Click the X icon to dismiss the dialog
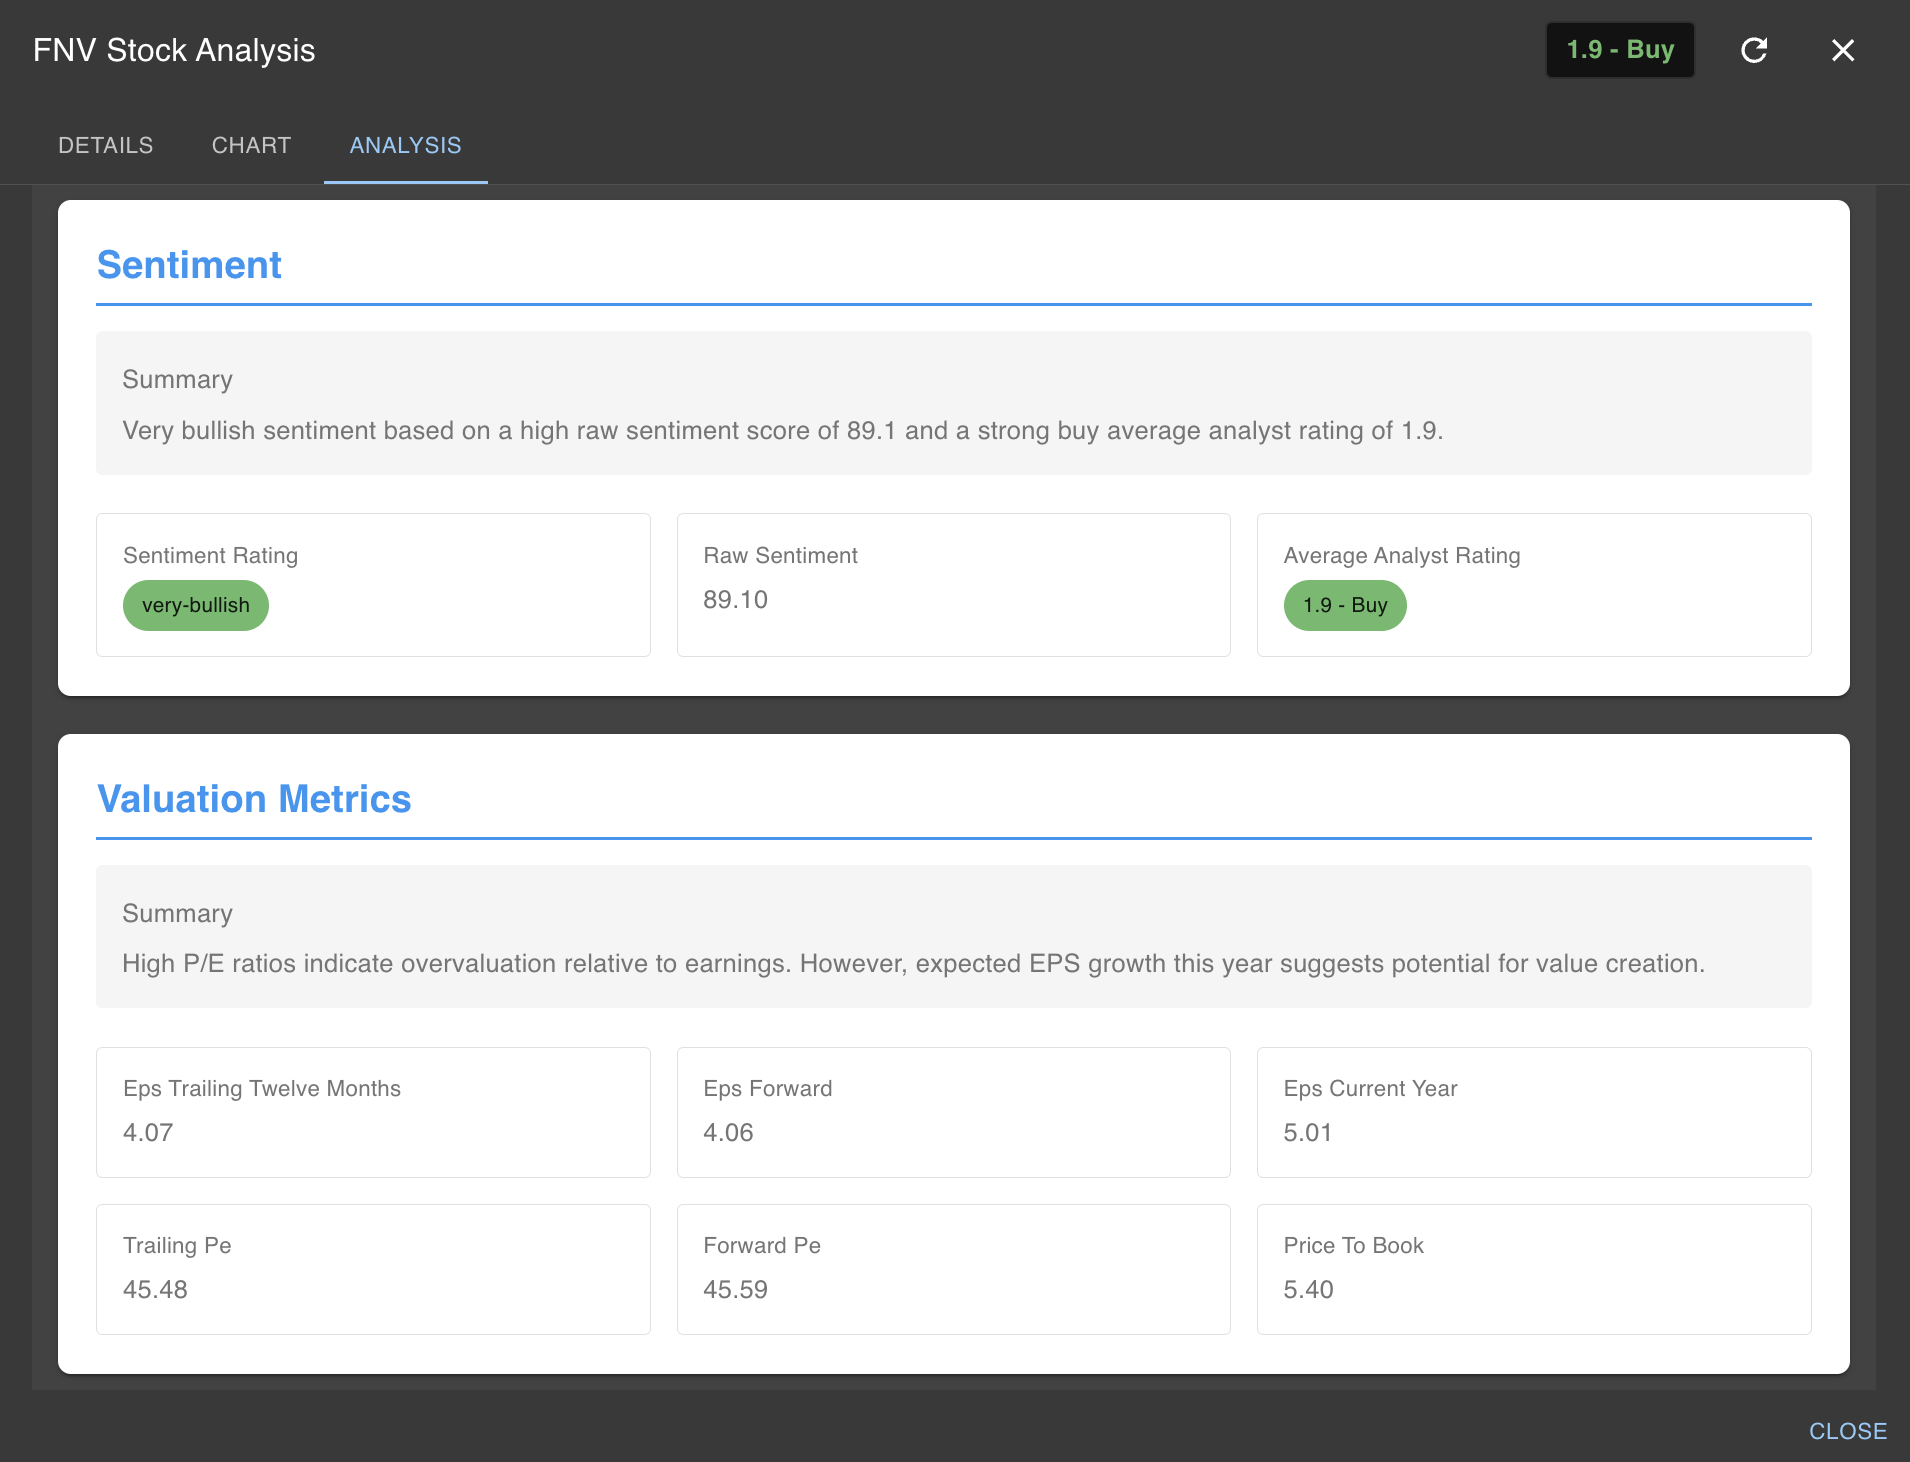 (1843, 50)
